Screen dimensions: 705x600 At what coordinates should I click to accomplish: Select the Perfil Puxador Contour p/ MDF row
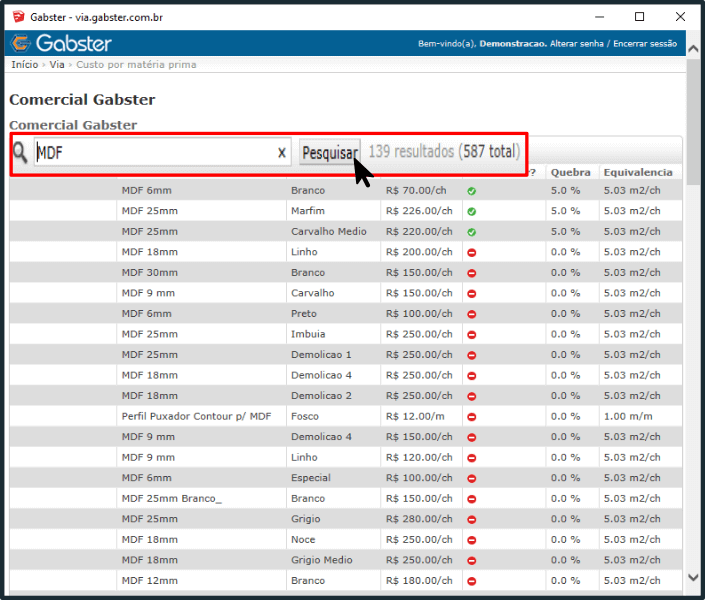(x=346, y=416)
